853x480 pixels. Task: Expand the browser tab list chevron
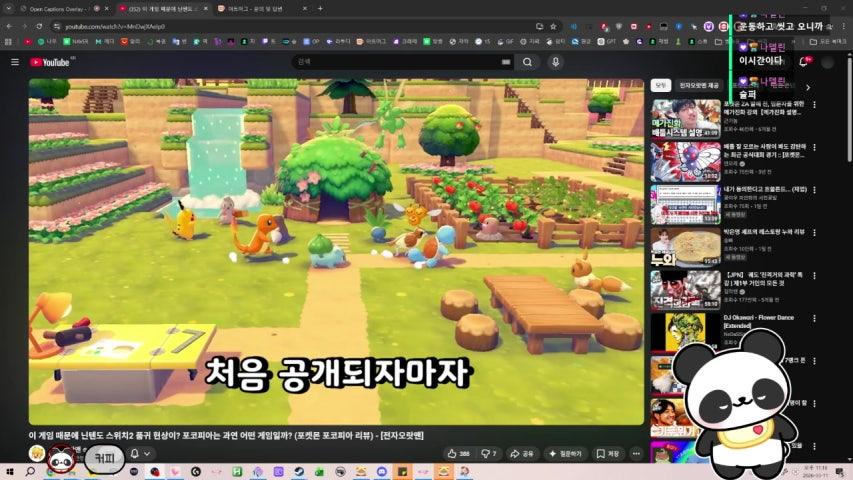click(x=9, y=9)
